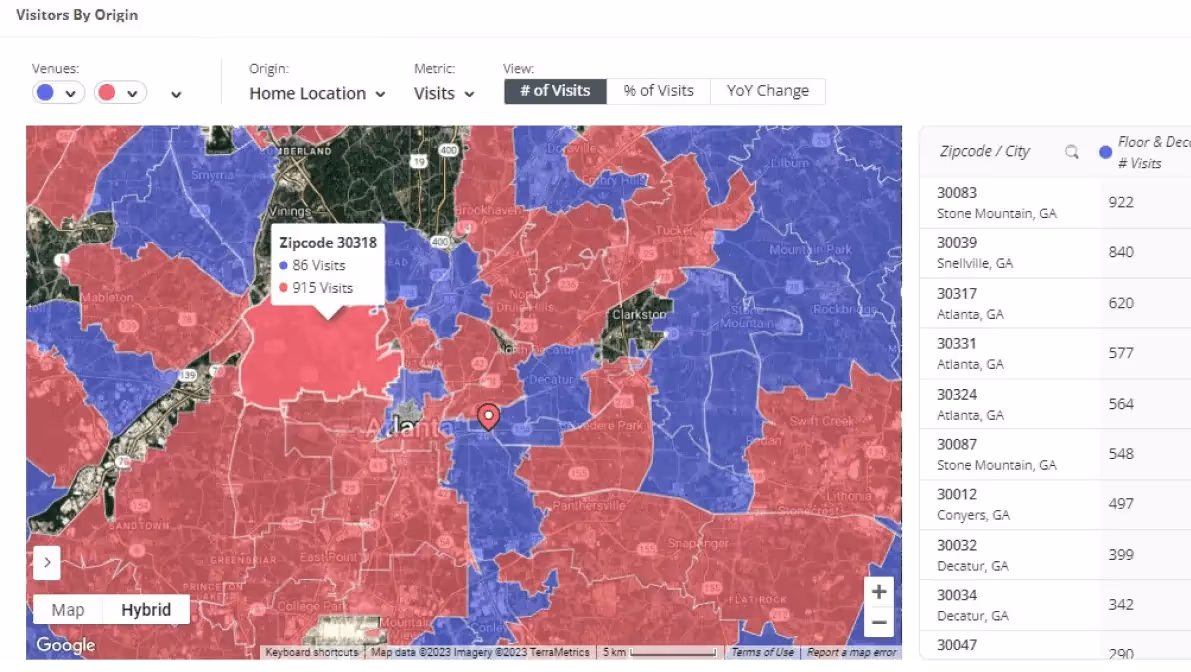Click the Clarkston label on the map
The image size is (1191, 672).
pos(639,314)
